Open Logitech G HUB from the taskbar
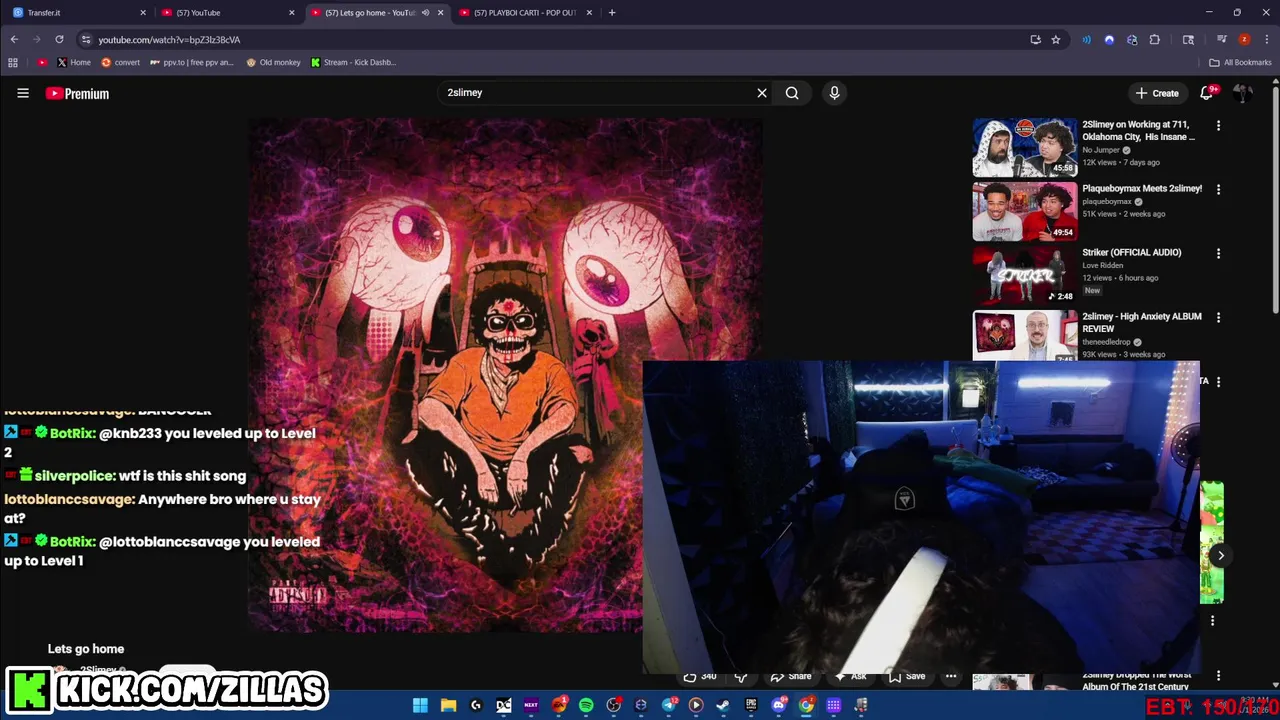 point(476,705)
